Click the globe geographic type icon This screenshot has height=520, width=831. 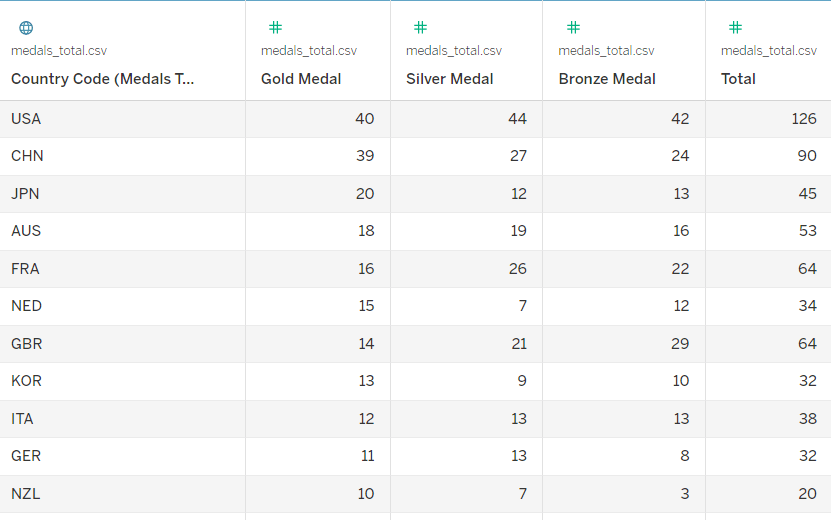click(x=26, y=28)
